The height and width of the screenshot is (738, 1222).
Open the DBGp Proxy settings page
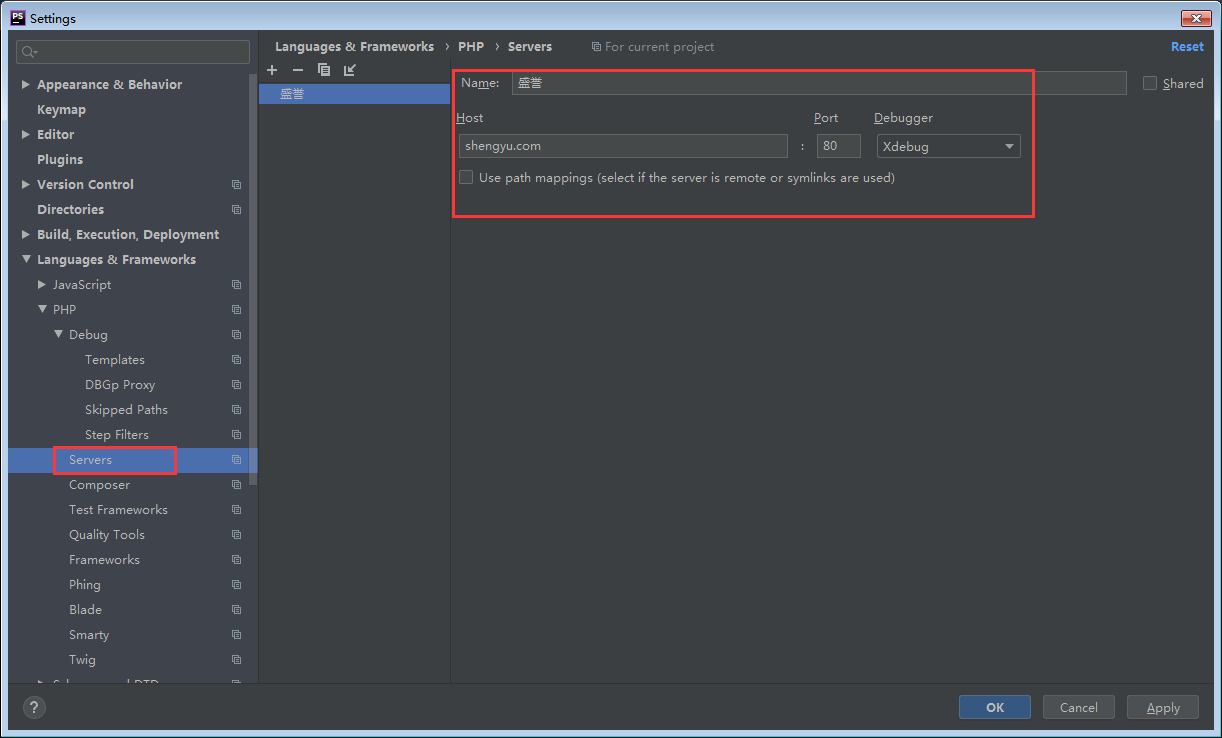coord(120,385)
